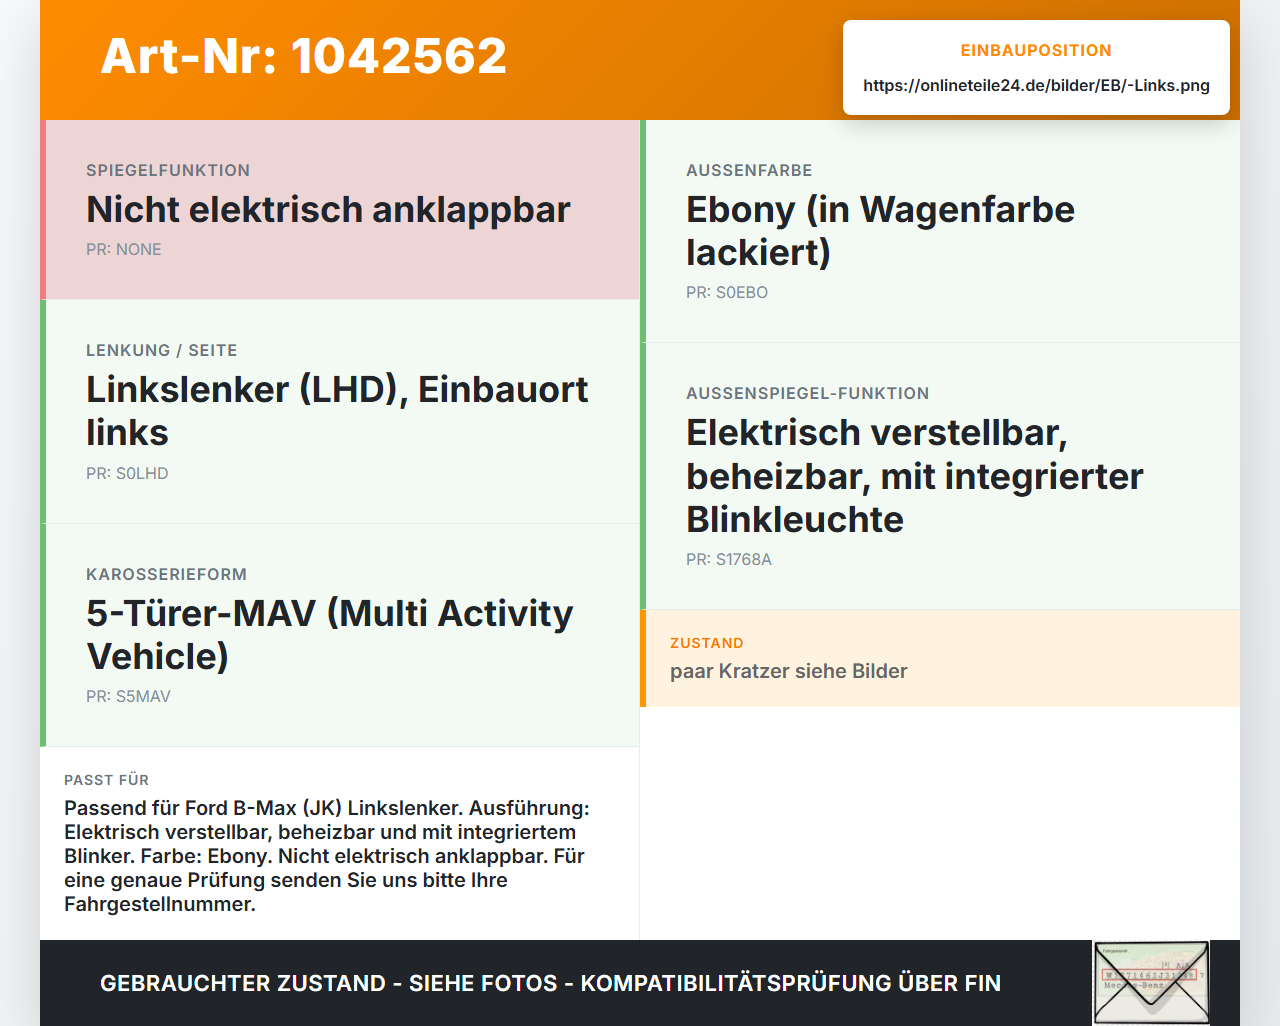Click the SPIEGELFUNKTION label
The image size is (1280, 1026).
click(168, 170)
